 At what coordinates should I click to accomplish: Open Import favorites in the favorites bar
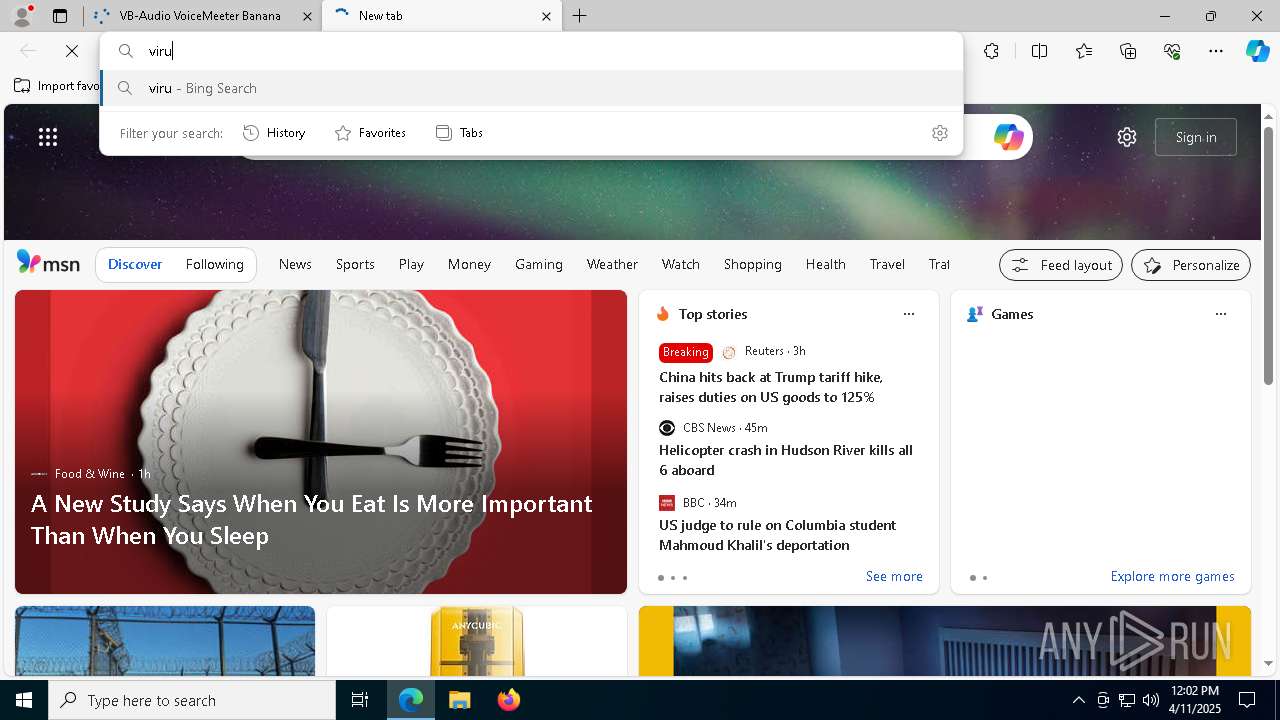pyautogui.click(x=57, y=86)
